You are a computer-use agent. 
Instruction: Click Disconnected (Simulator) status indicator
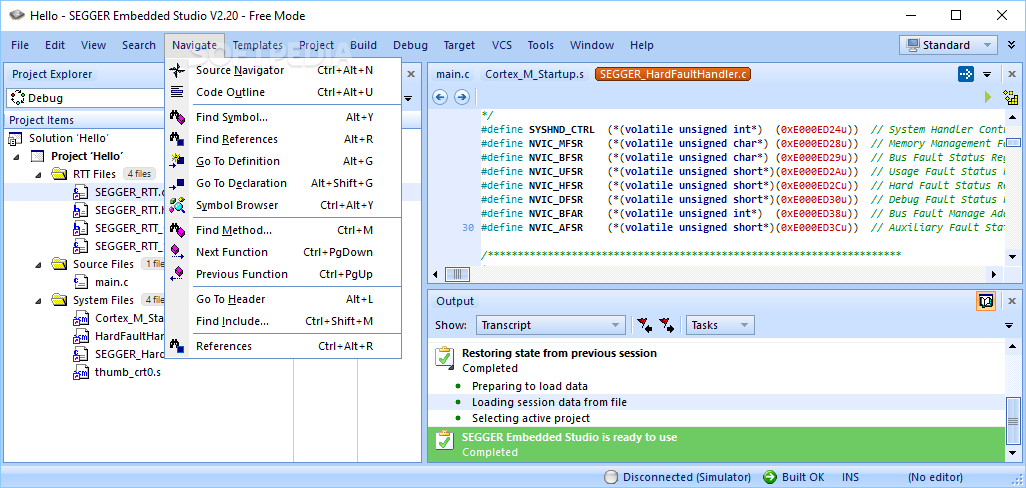[678, 477]
